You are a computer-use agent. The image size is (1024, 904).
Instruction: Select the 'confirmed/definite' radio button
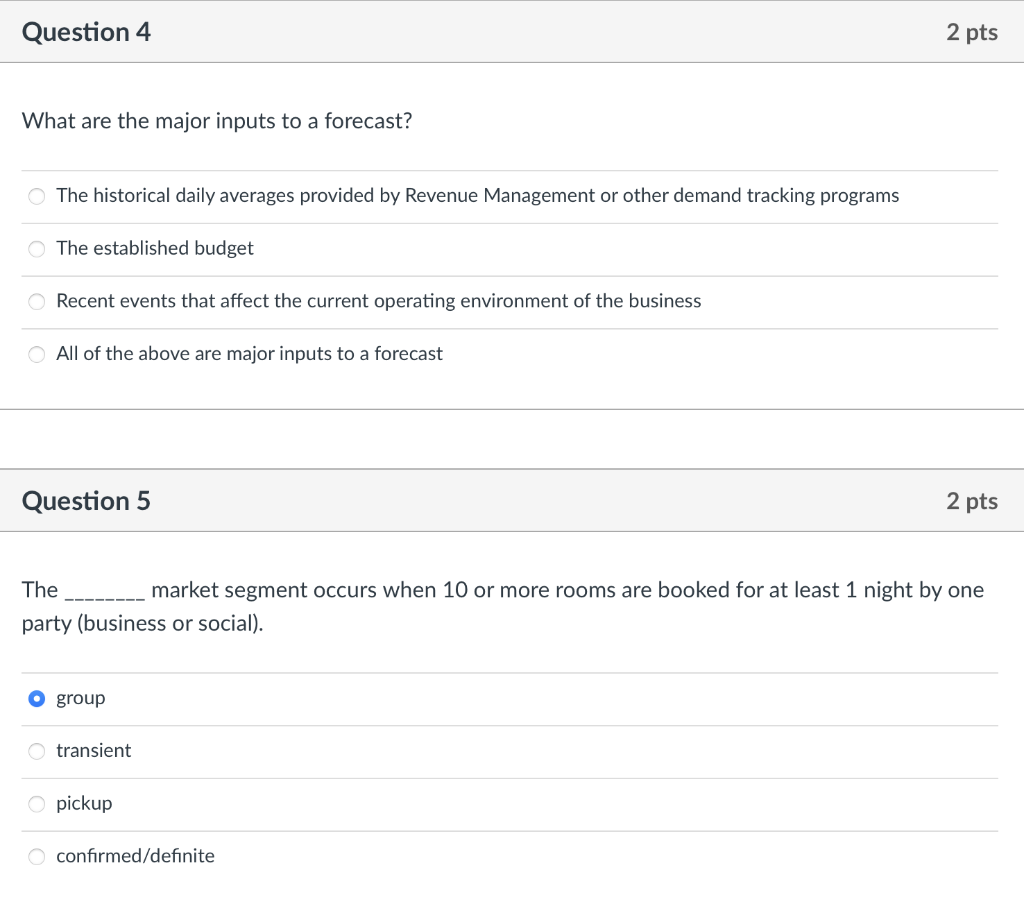37,857
